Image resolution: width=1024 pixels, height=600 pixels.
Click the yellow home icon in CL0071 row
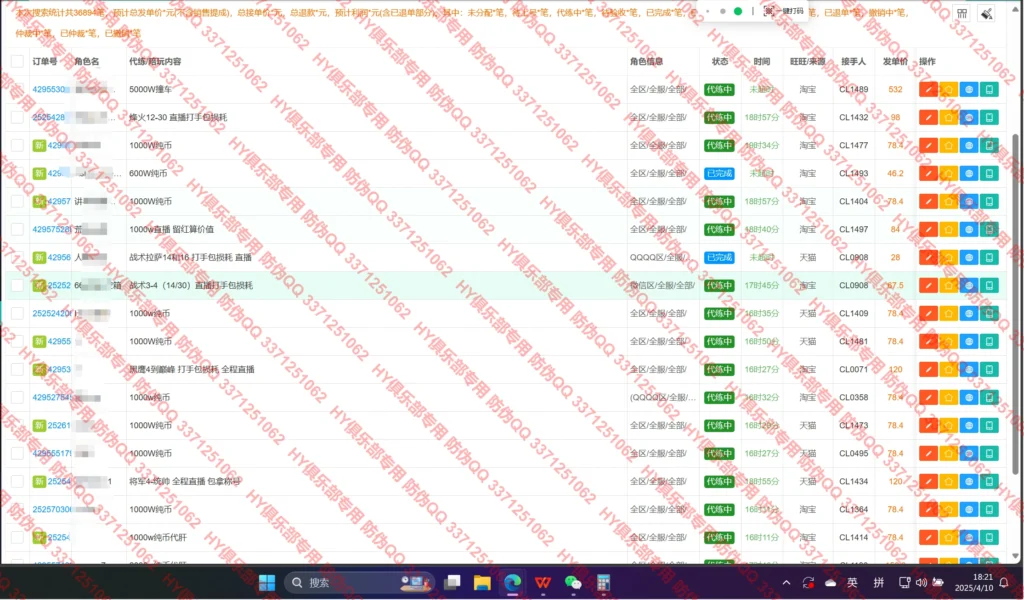[948, 370]
